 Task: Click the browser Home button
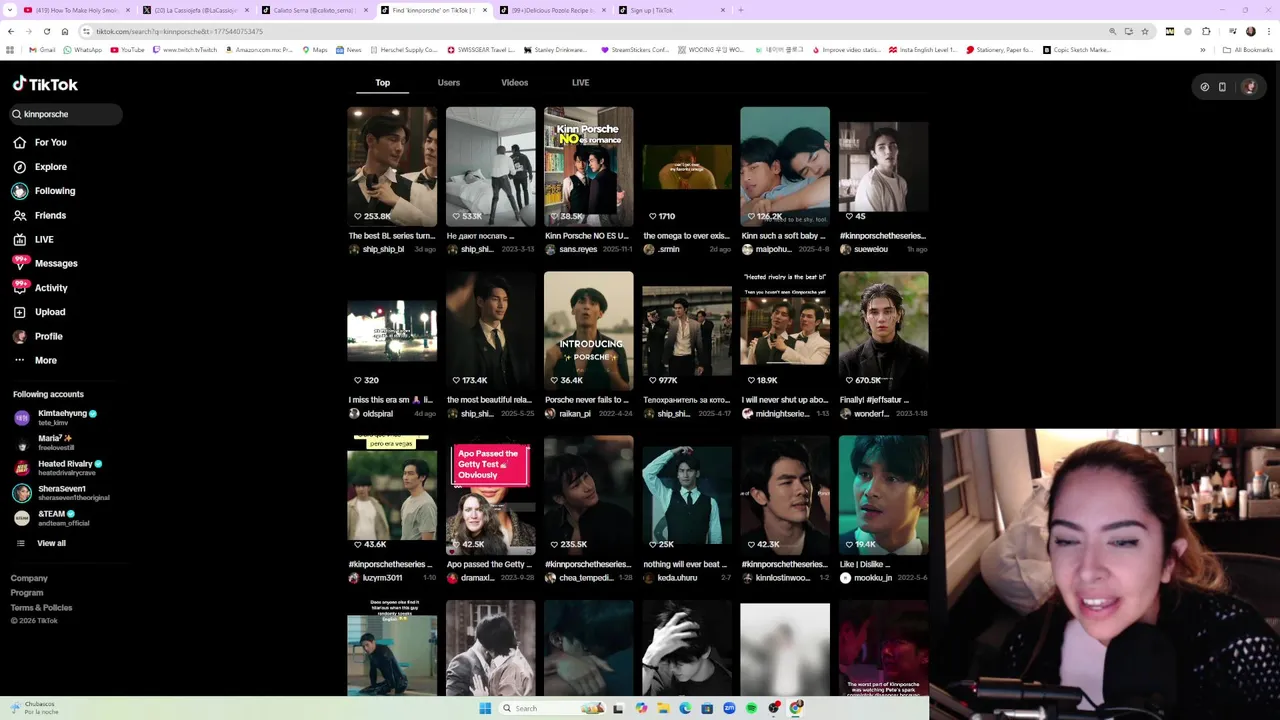(65, 31)
